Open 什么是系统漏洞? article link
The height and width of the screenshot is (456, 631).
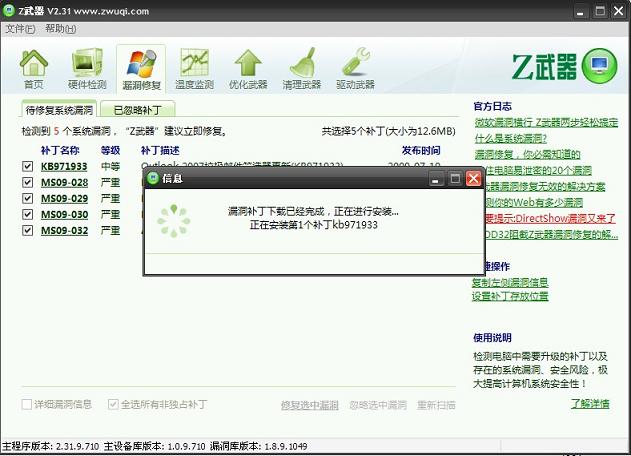511,138
